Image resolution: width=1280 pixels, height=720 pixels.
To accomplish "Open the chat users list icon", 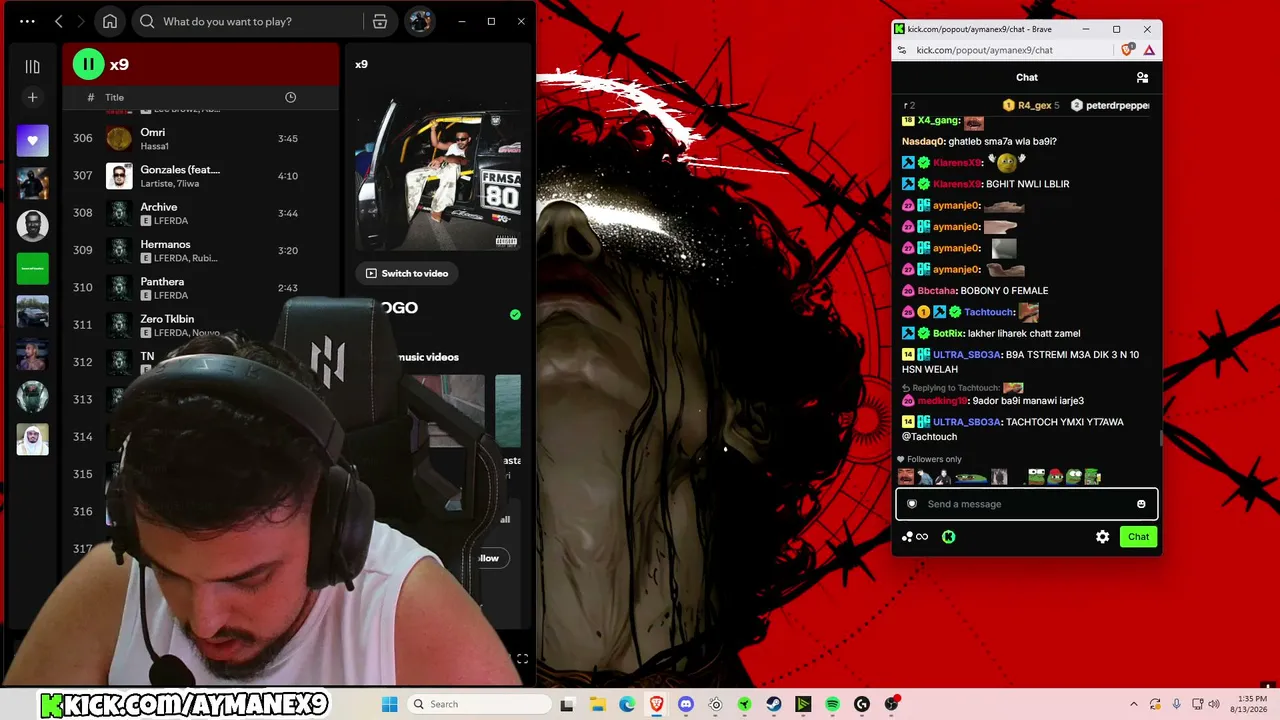I will click(1142, 77).
